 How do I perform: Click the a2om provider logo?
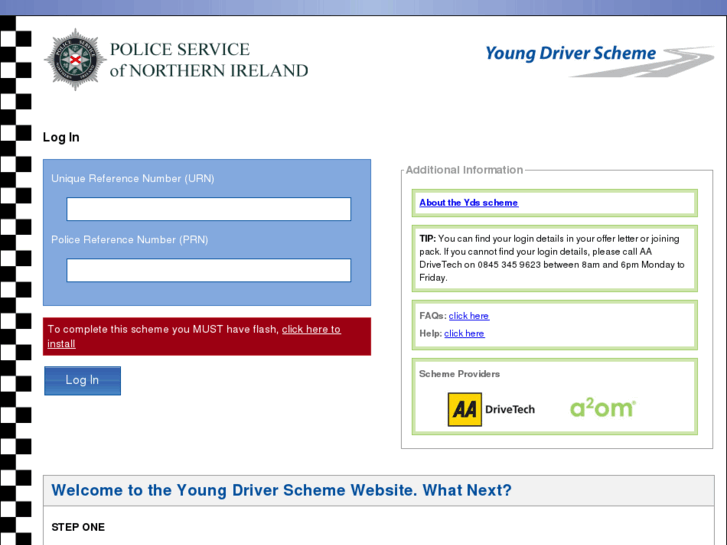[x=603, y=407]
